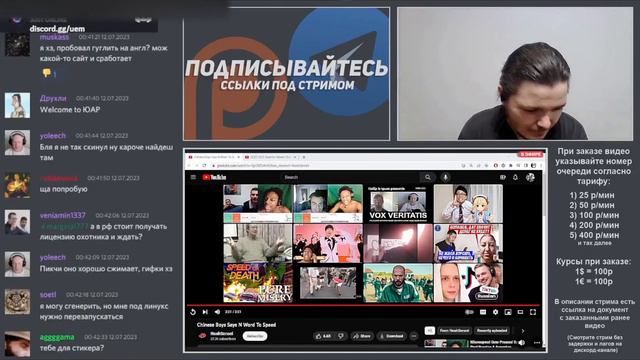Viewport: 640px width, 360px height.
Task: Click the browser address bar
Action: tap(335, 166)
